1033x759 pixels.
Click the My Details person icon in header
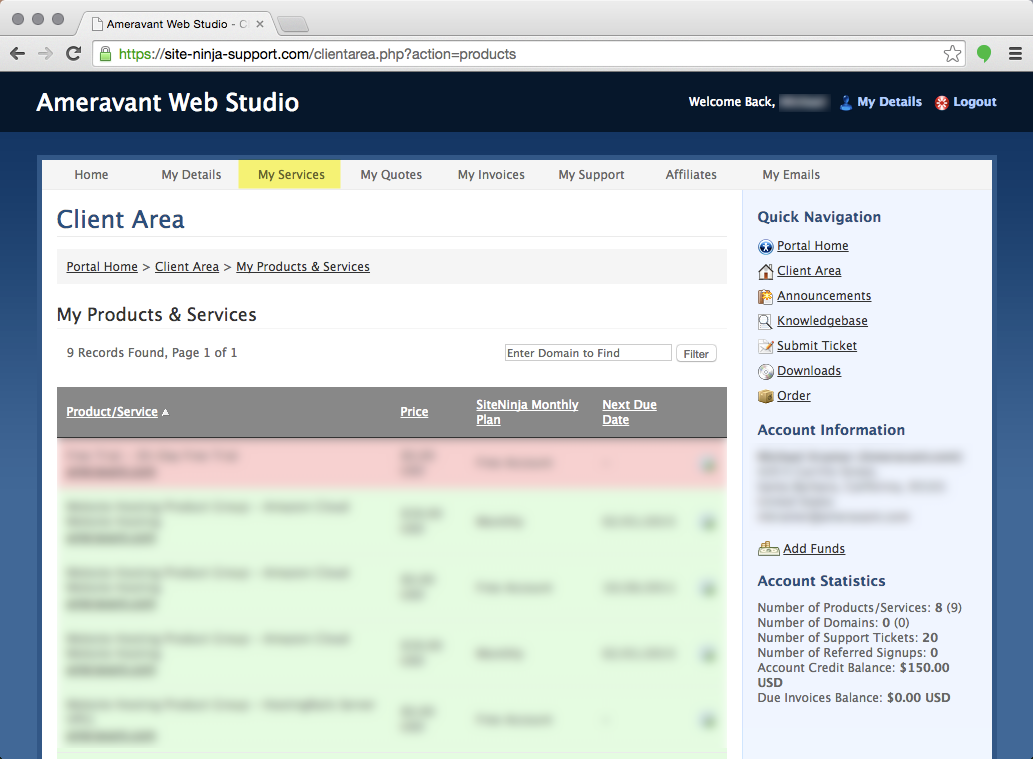(x=845, y=101)
